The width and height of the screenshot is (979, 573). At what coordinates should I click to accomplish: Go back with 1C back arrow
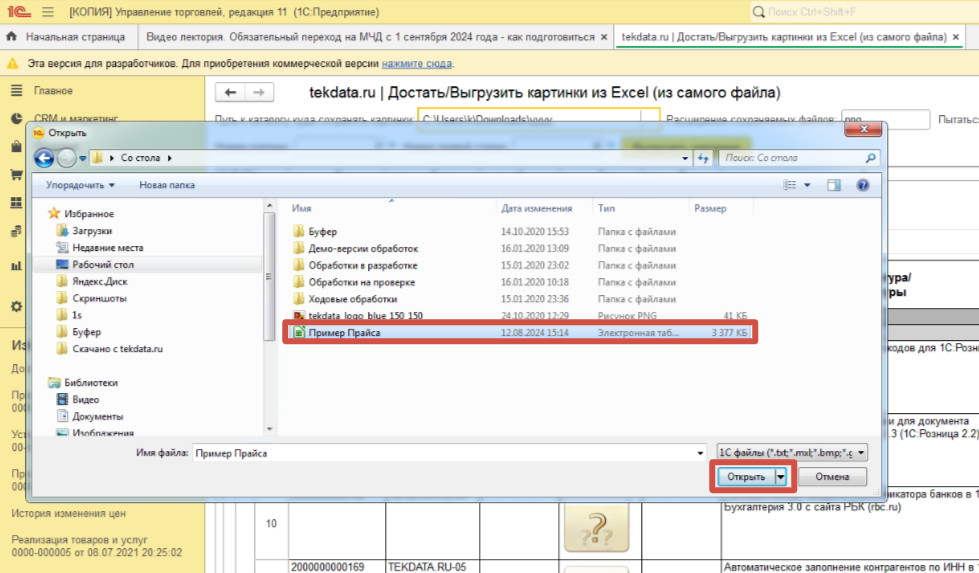230,92
